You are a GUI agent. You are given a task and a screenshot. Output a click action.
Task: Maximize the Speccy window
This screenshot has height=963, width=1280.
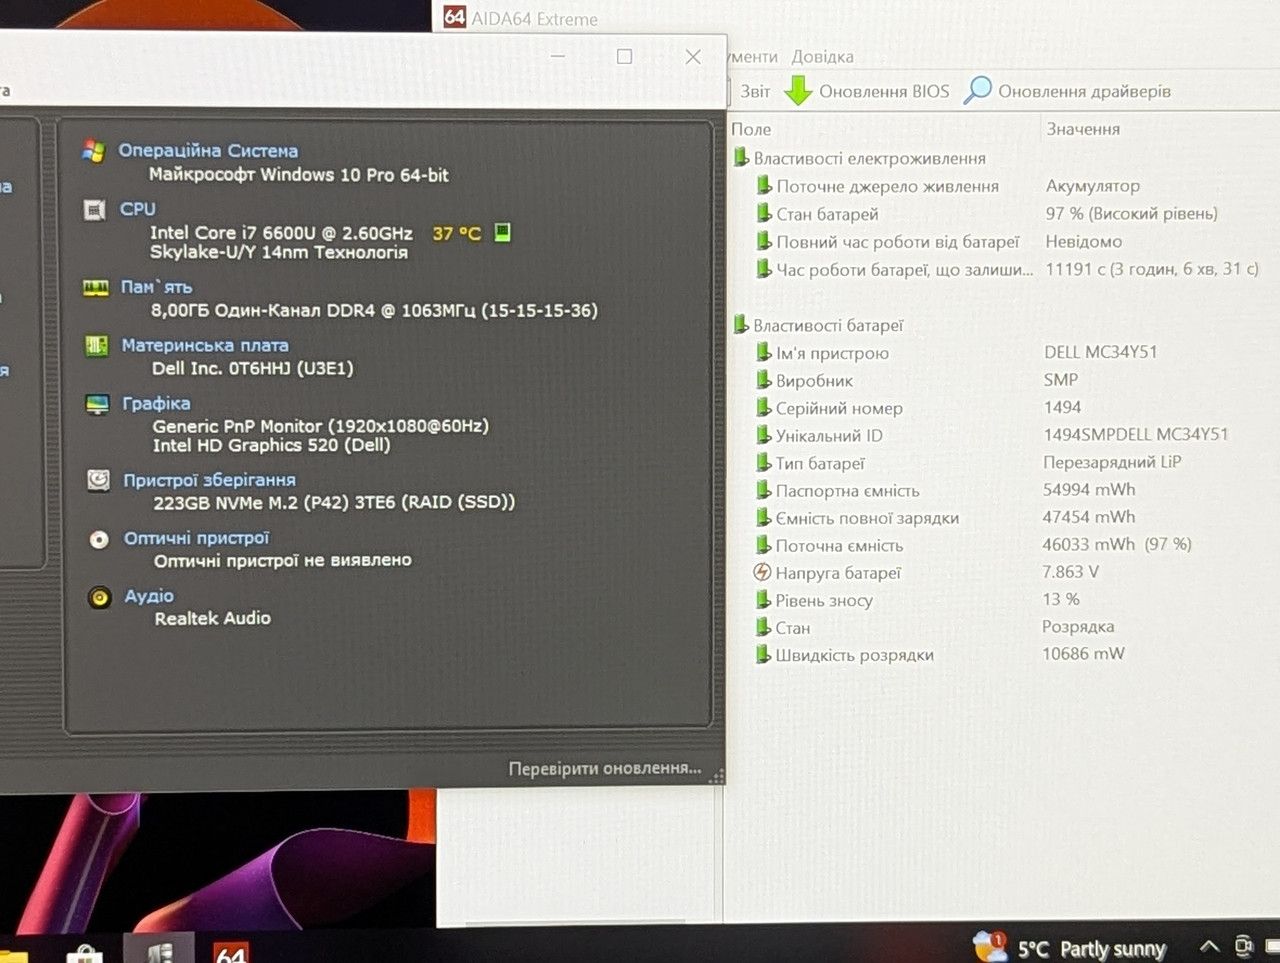tap(625, 57)
